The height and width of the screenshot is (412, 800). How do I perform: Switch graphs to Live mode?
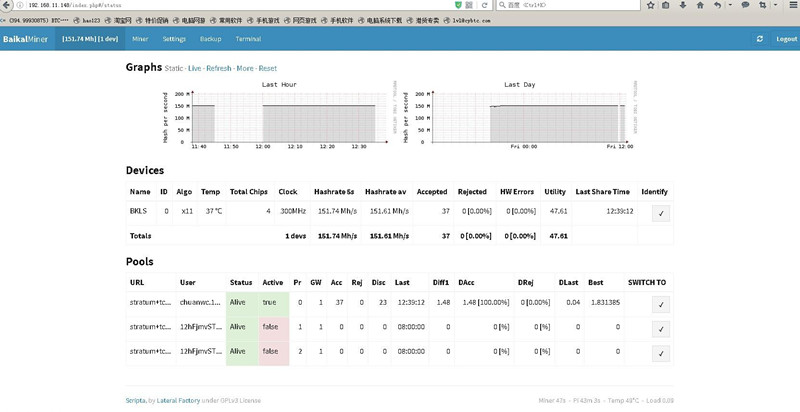click(x=194, y=69)
